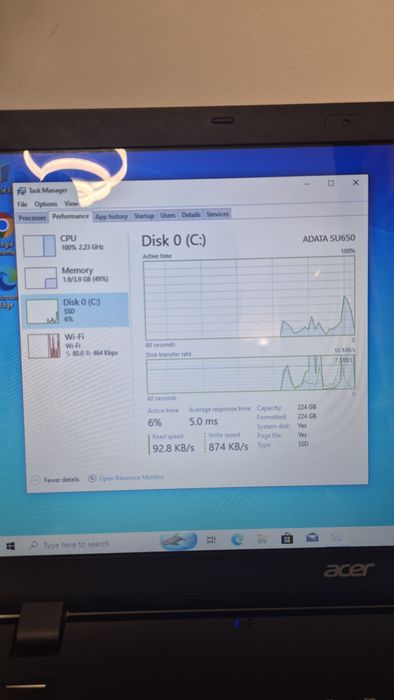
Task: Open the App history tab
Action: click(112, 216)
